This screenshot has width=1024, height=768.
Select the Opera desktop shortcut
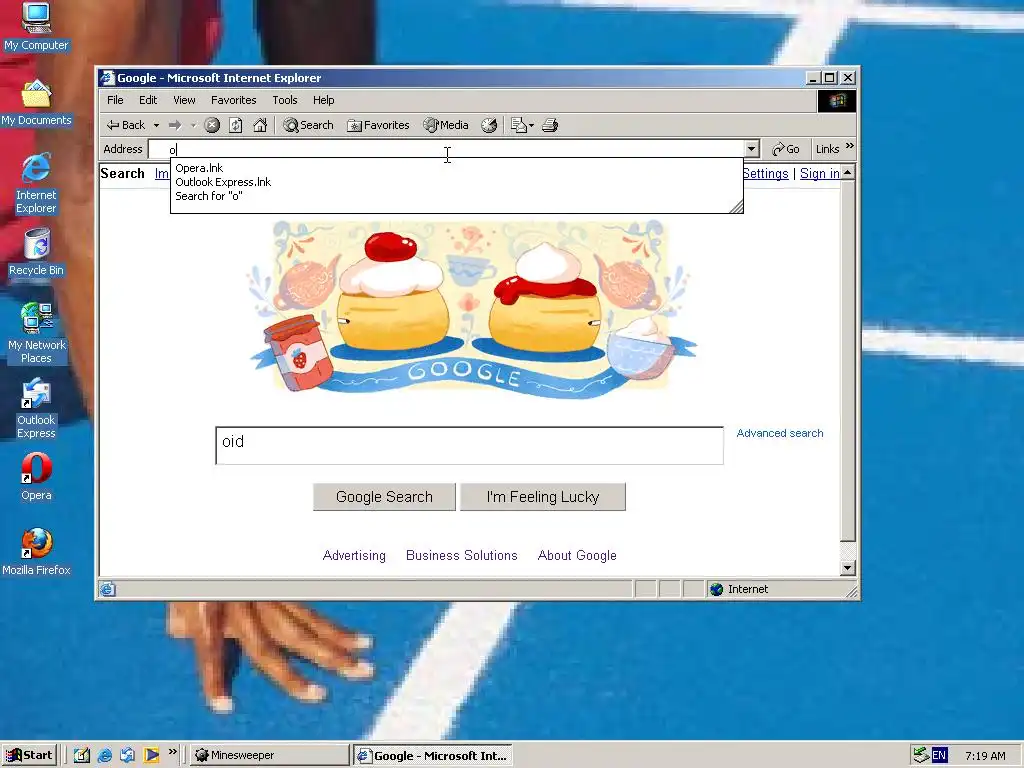(x=36, y=477)
